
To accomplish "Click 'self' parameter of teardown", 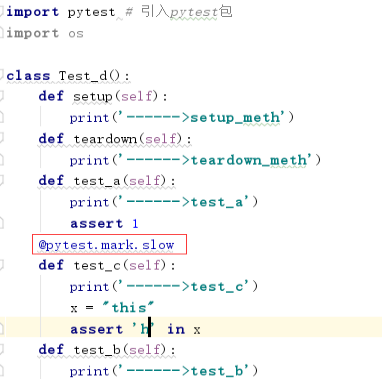I will [161, 139].
